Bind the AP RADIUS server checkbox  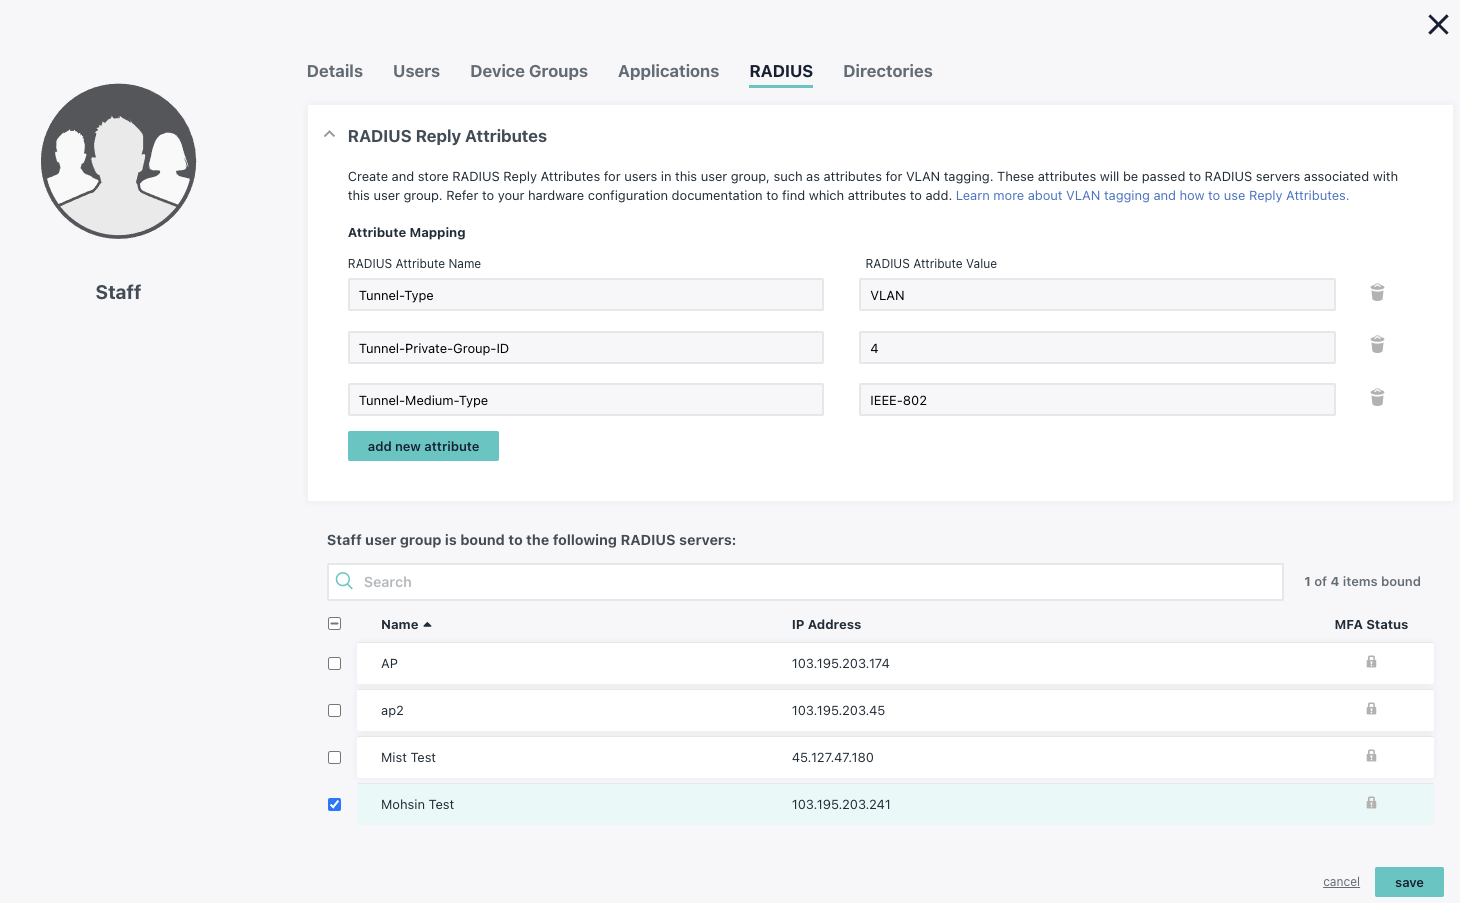335,664
